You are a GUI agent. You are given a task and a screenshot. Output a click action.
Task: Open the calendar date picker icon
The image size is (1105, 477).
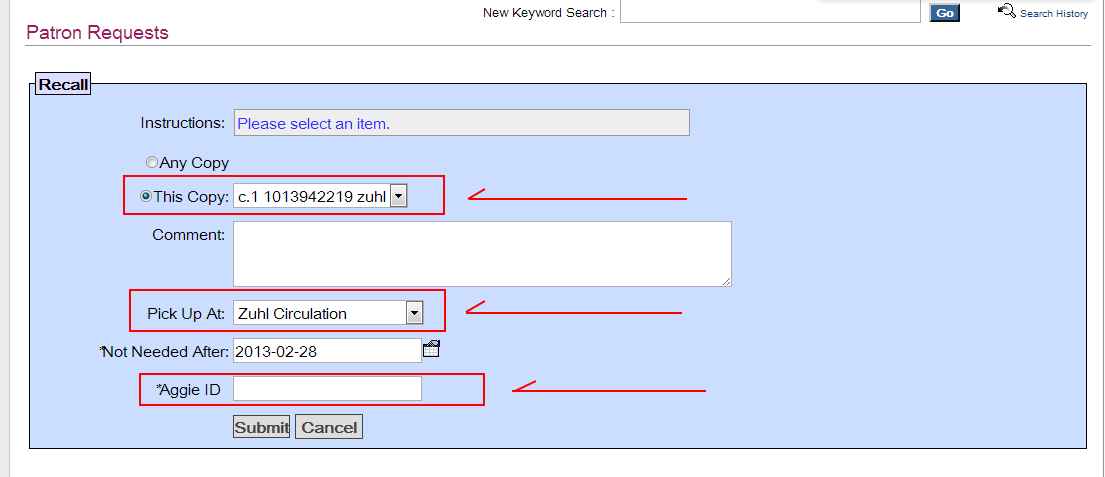(431, 348)
